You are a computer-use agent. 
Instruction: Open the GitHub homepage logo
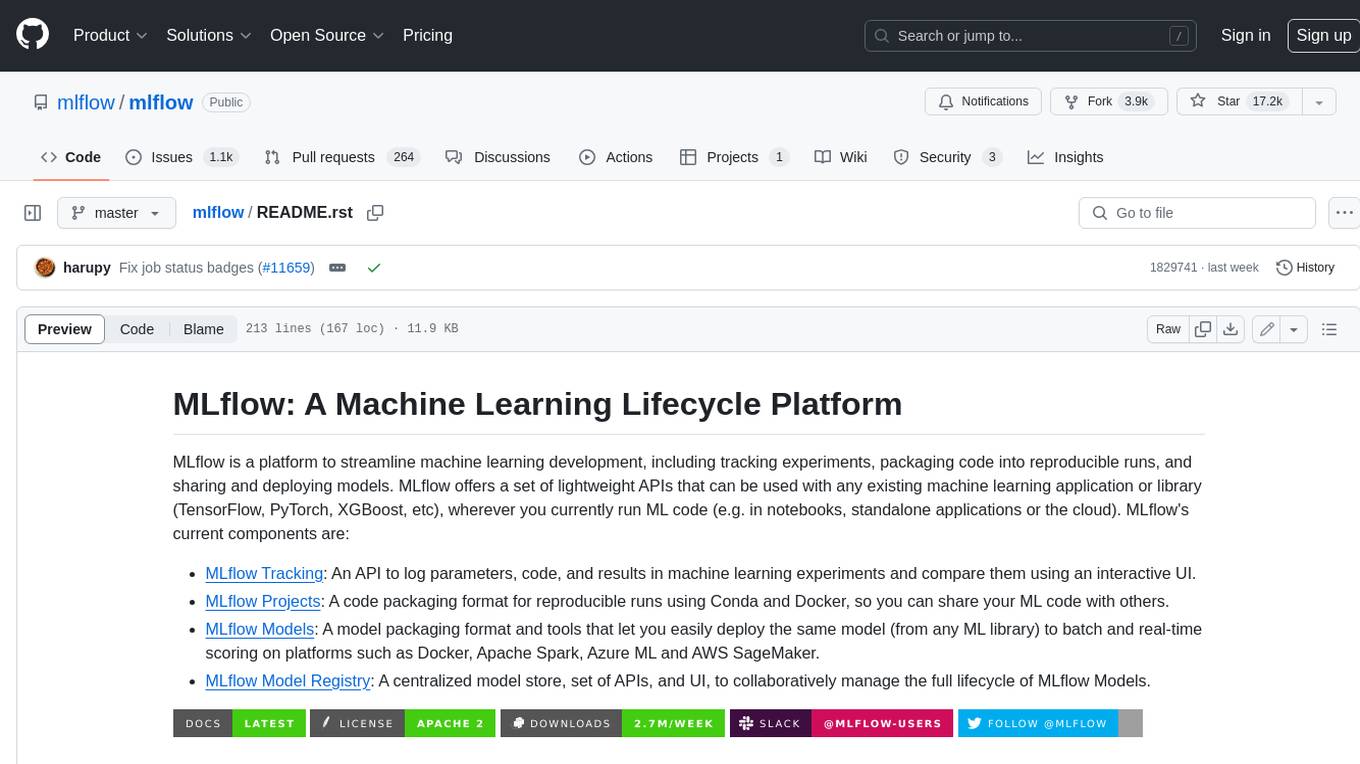coord(32,35)
